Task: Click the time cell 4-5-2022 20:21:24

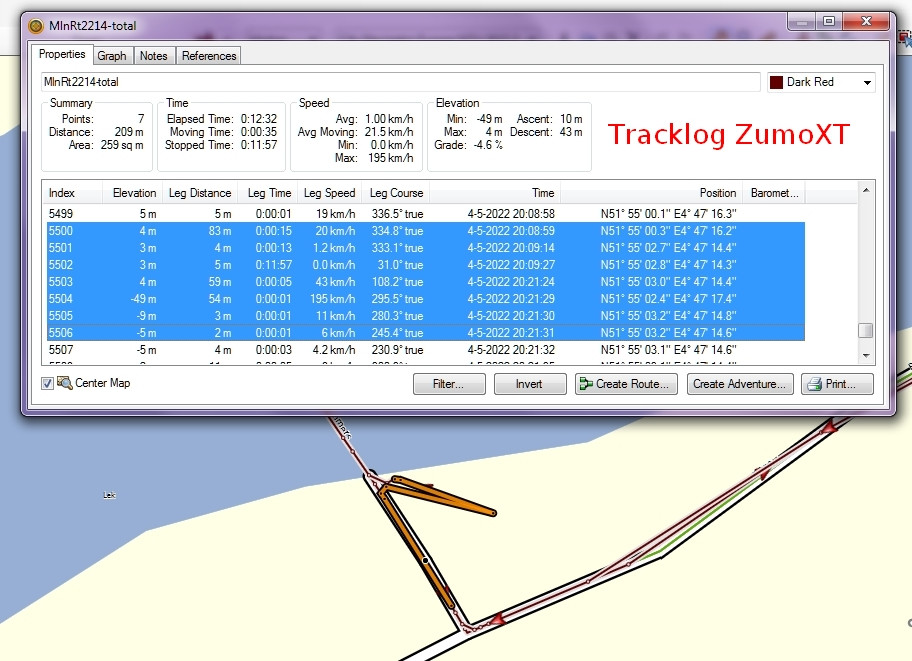Action: pyautogui.click(x=511, y=282)
